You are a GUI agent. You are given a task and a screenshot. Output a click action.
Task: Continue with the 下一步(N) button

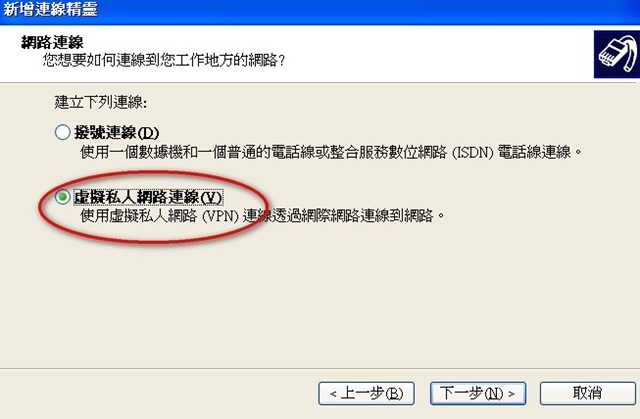(478, 393)
